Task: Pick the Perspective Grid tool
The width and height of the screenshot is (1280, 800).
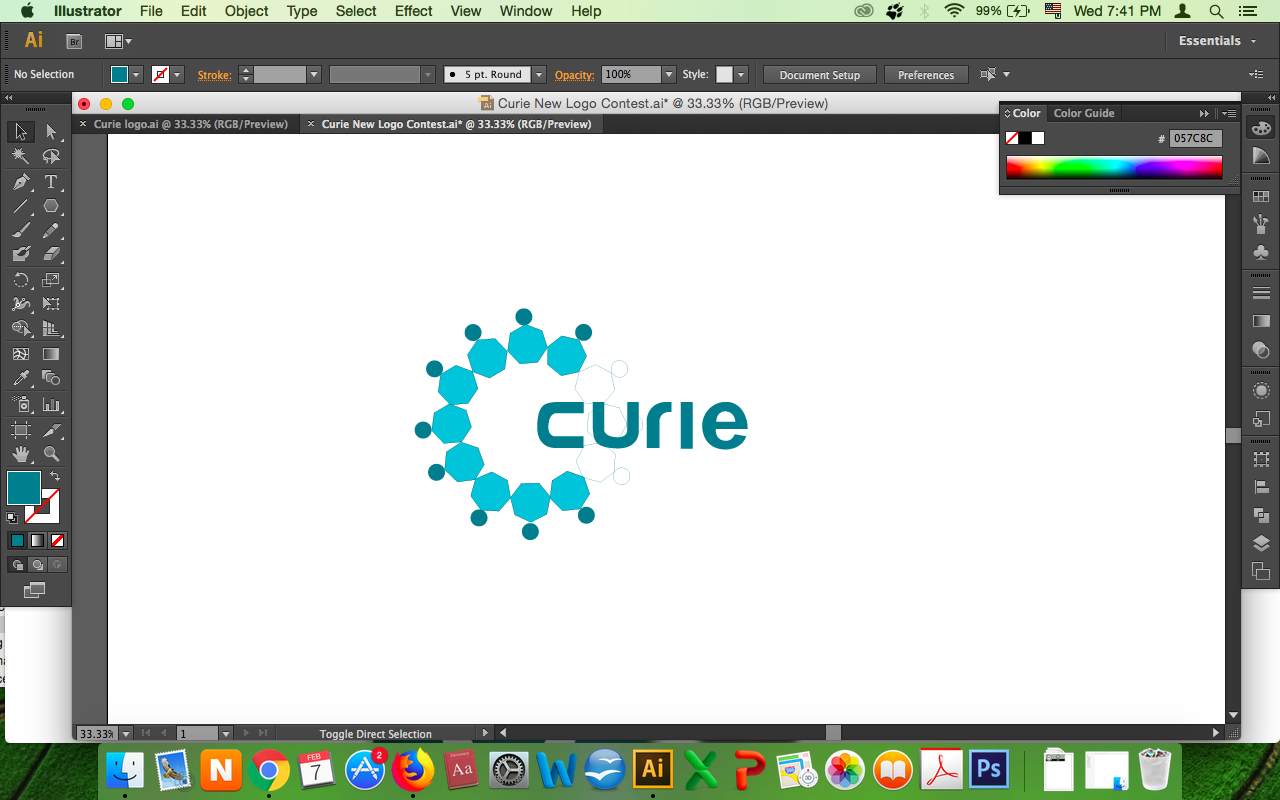Action: [x=51, y=329]
